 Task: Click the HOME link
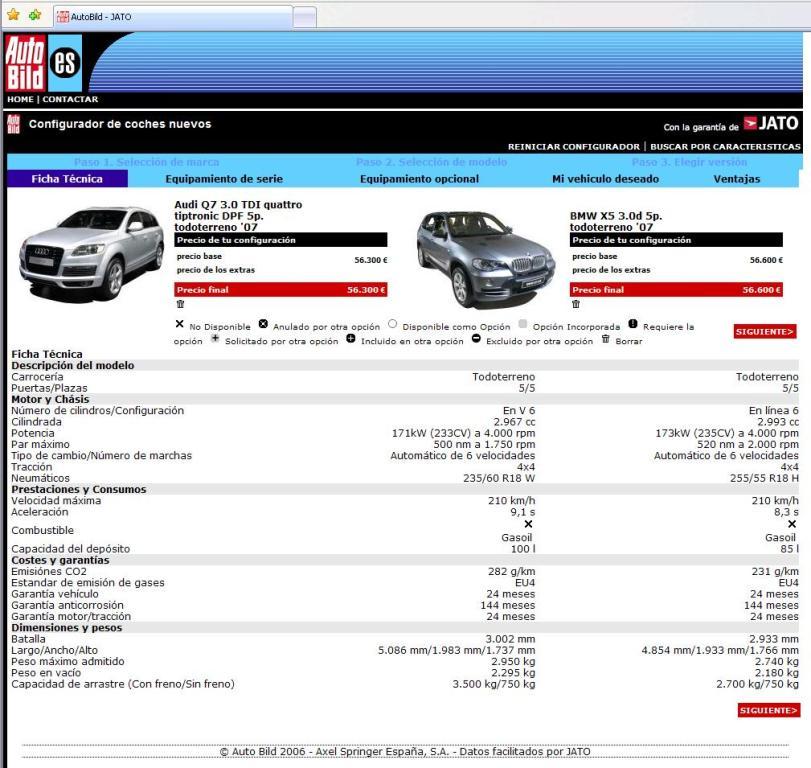tap(20, 99)
